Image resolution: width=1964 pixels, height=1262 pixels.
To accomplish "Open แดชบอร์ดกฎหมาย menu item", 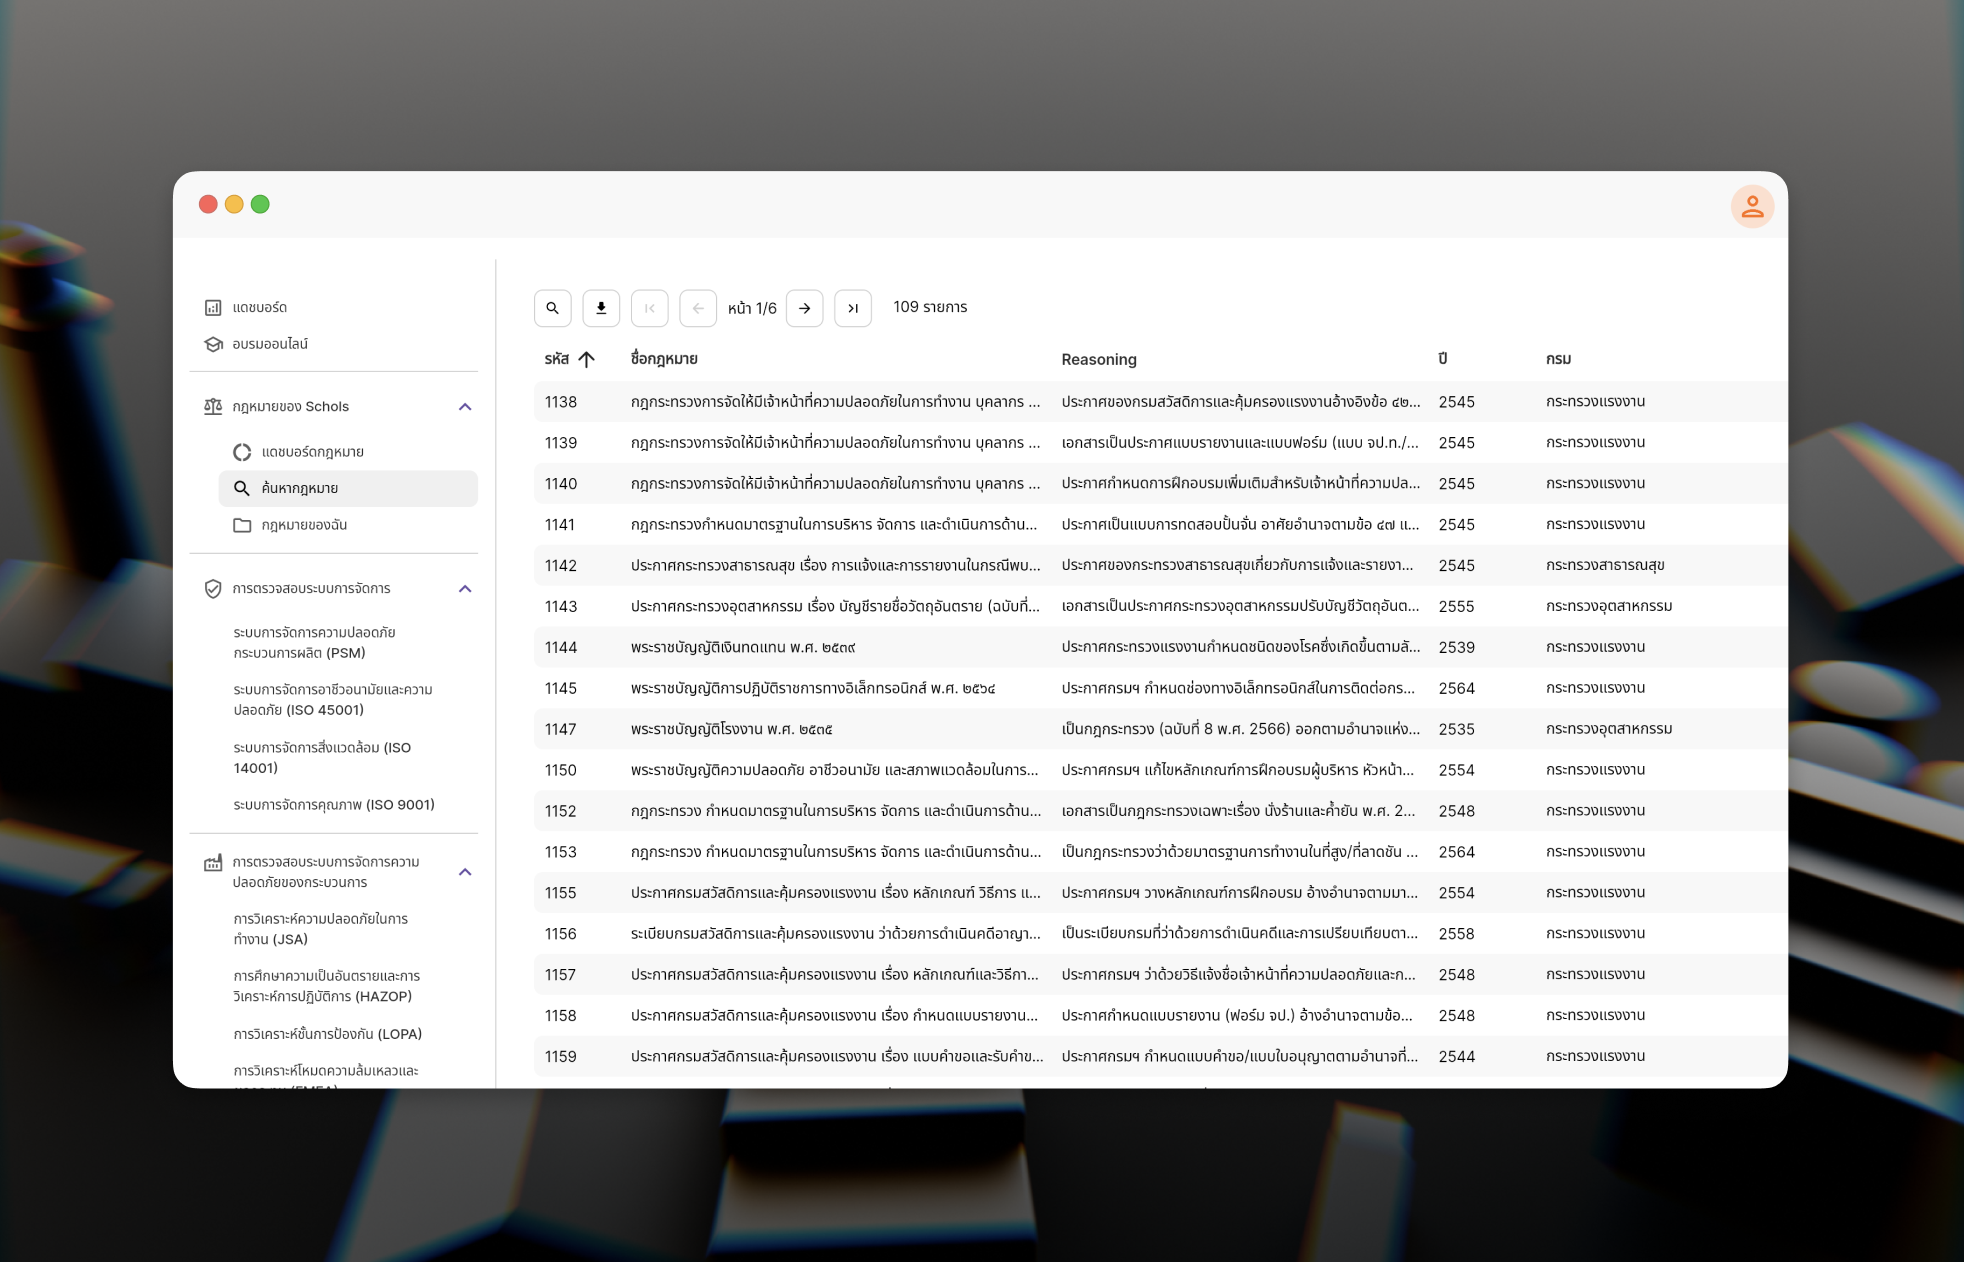I will click(x=312, y=452).
